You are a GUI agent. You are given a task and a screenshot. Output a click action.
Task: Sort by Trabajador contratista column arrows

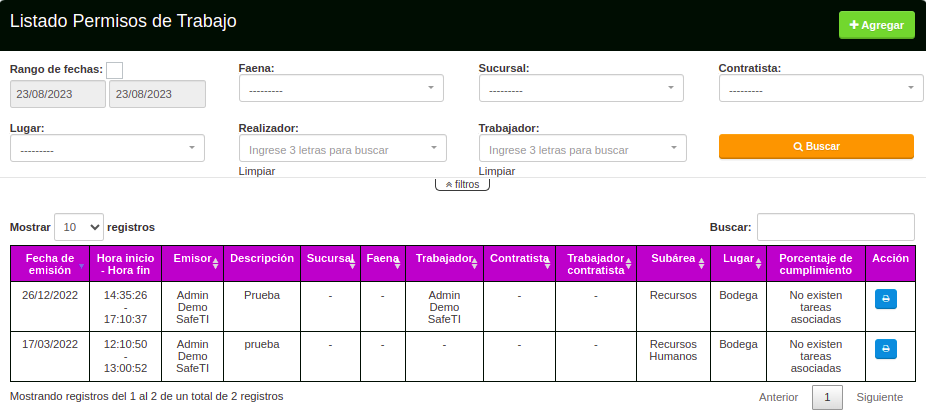(x=629, y=263)
